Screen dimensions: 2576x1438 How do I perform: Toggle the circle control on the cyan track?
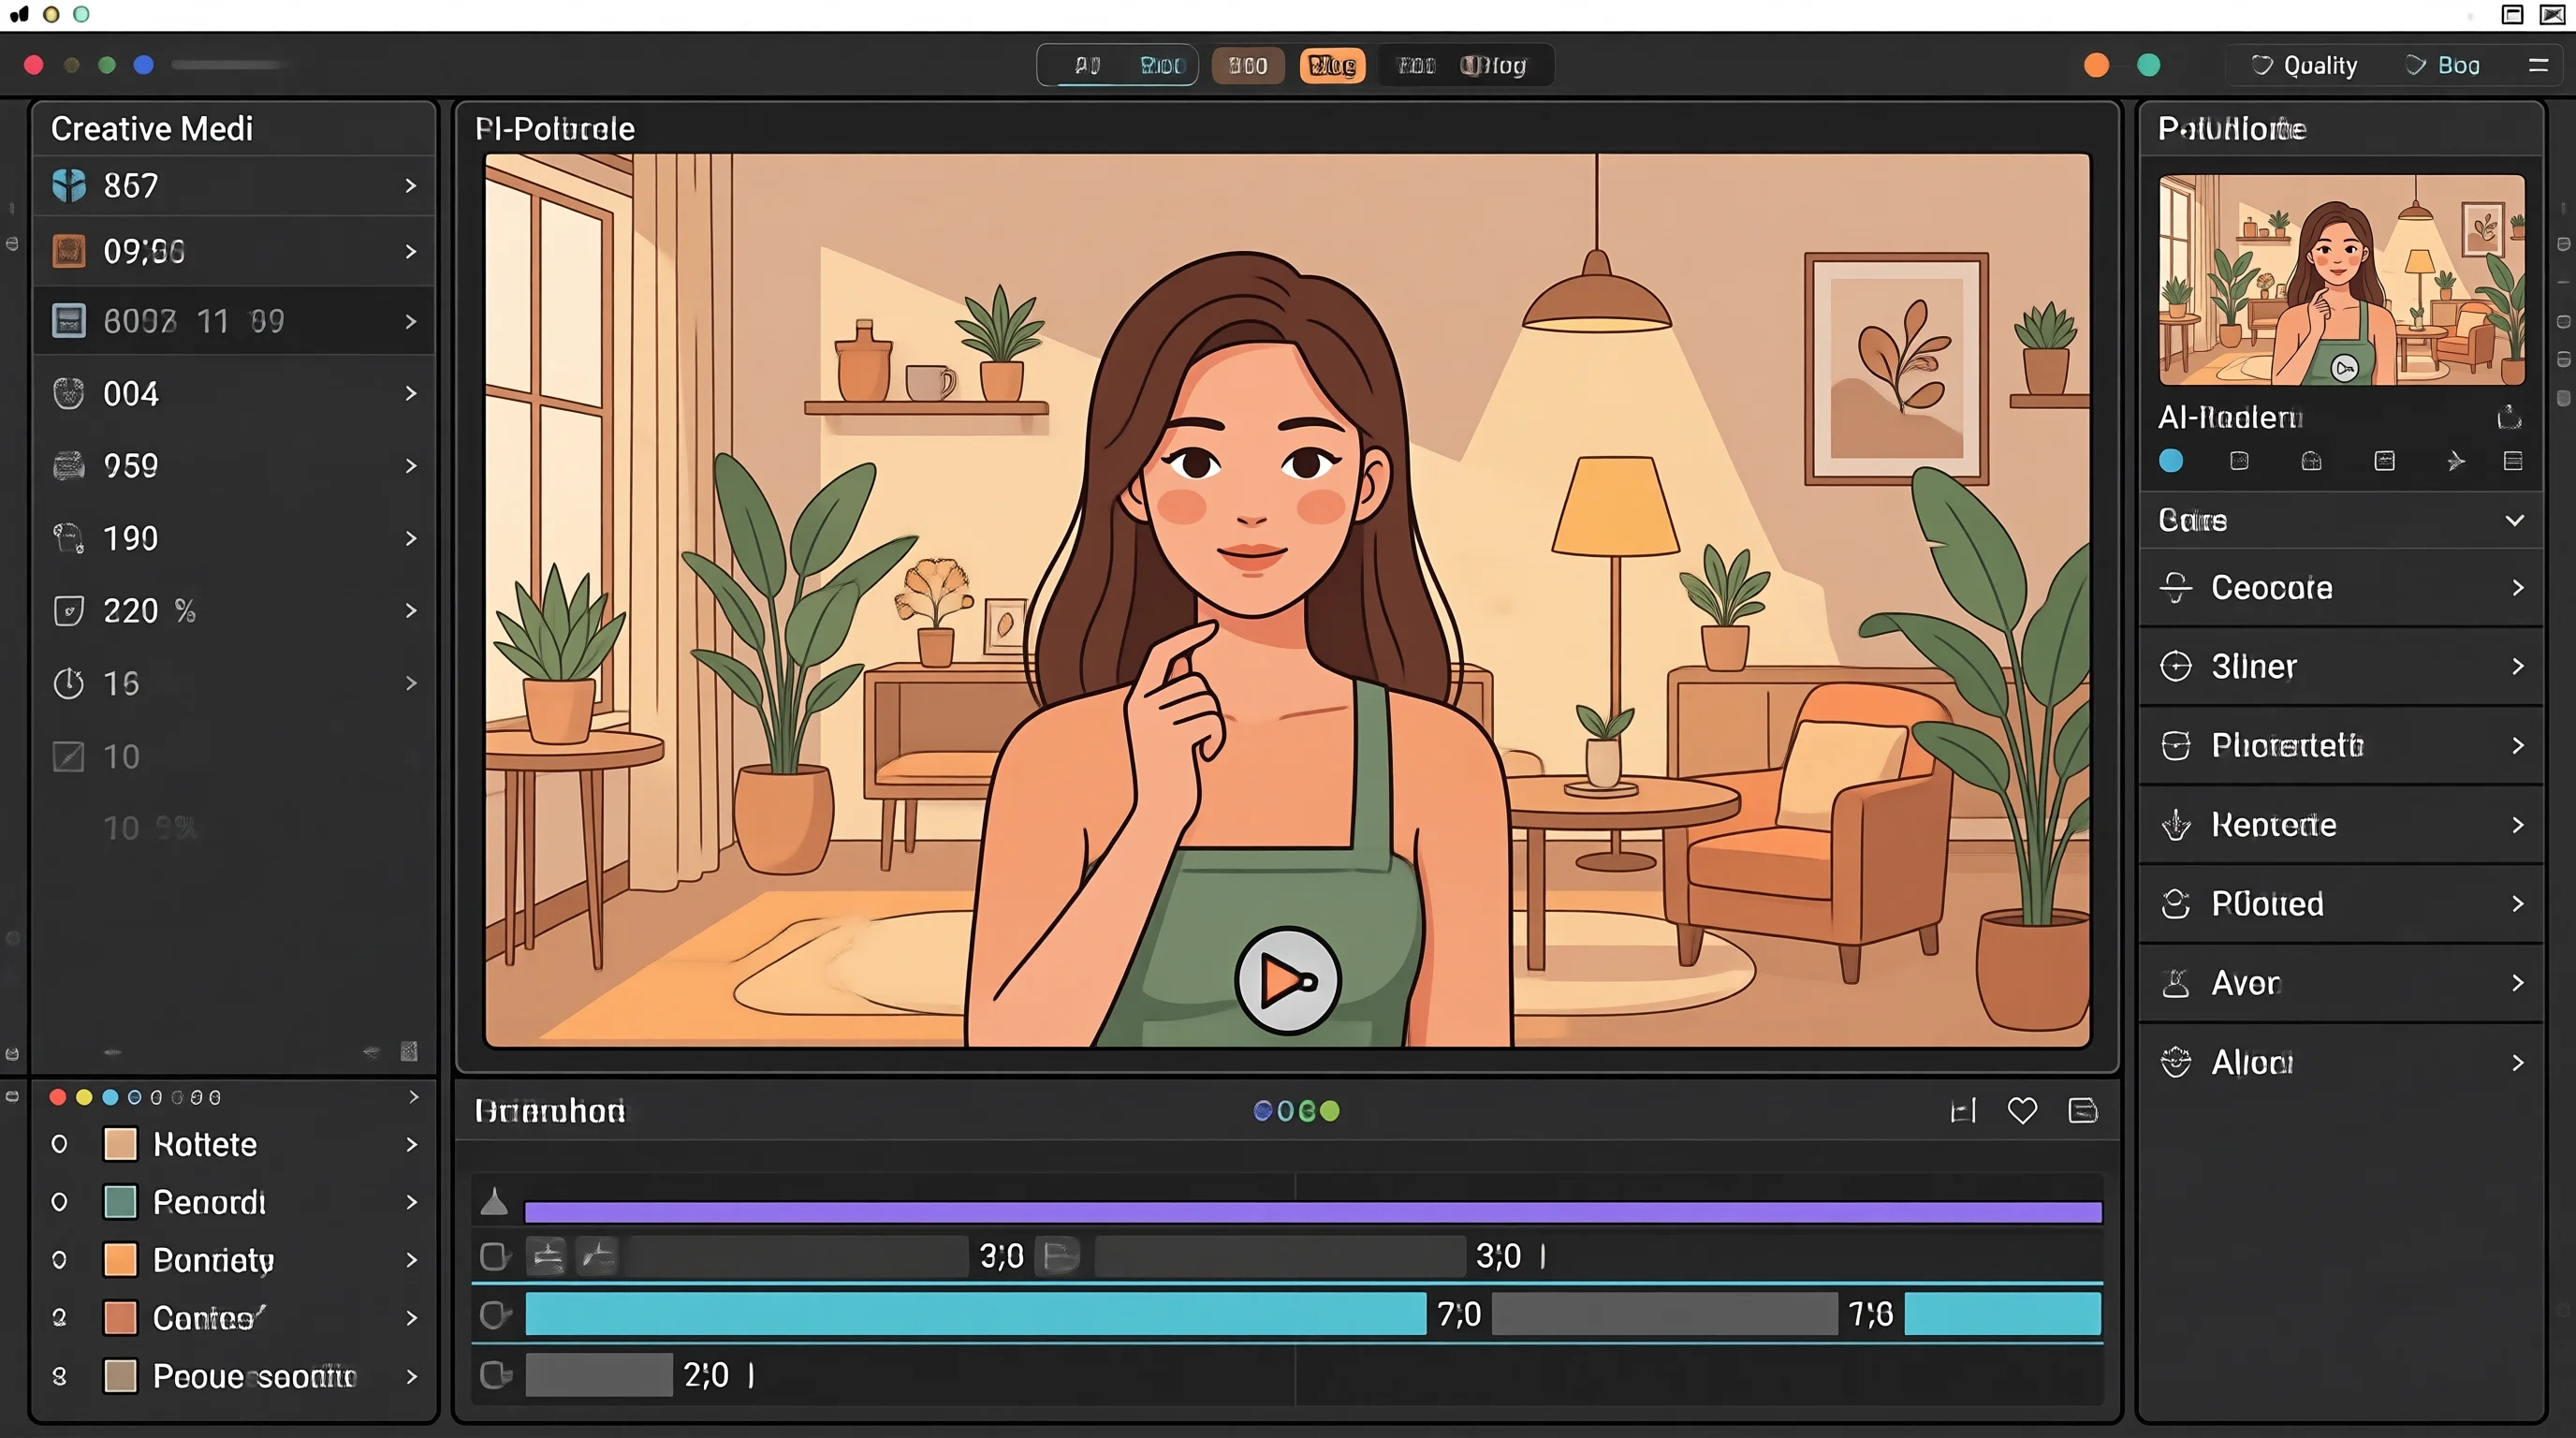(x=495, y=1314)
